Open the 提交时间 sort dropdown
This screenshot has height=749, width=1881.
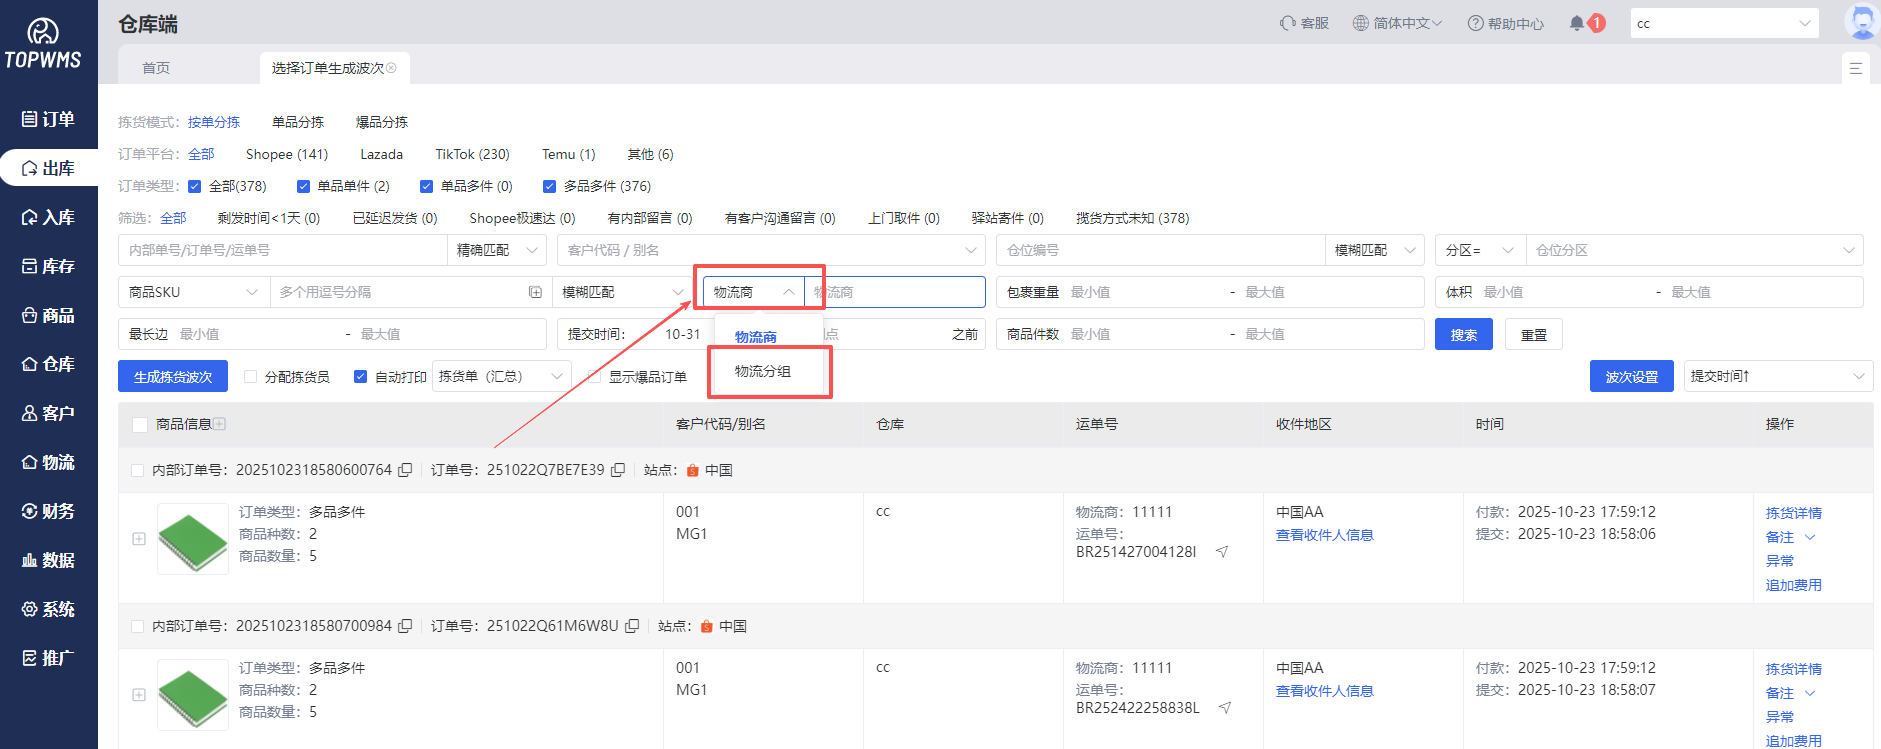pos(1777,377)
